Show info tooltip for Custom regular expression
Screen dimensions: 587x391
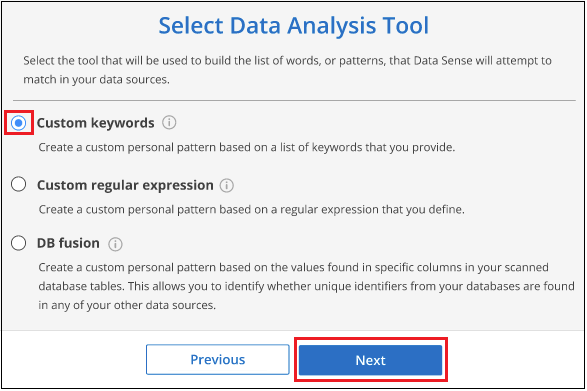[x=226, y=185]
